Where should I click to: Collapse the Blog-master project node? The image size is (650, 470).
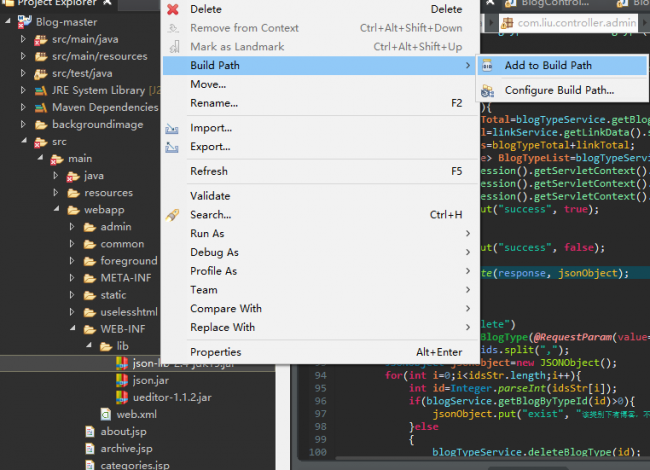click(7, 21)
